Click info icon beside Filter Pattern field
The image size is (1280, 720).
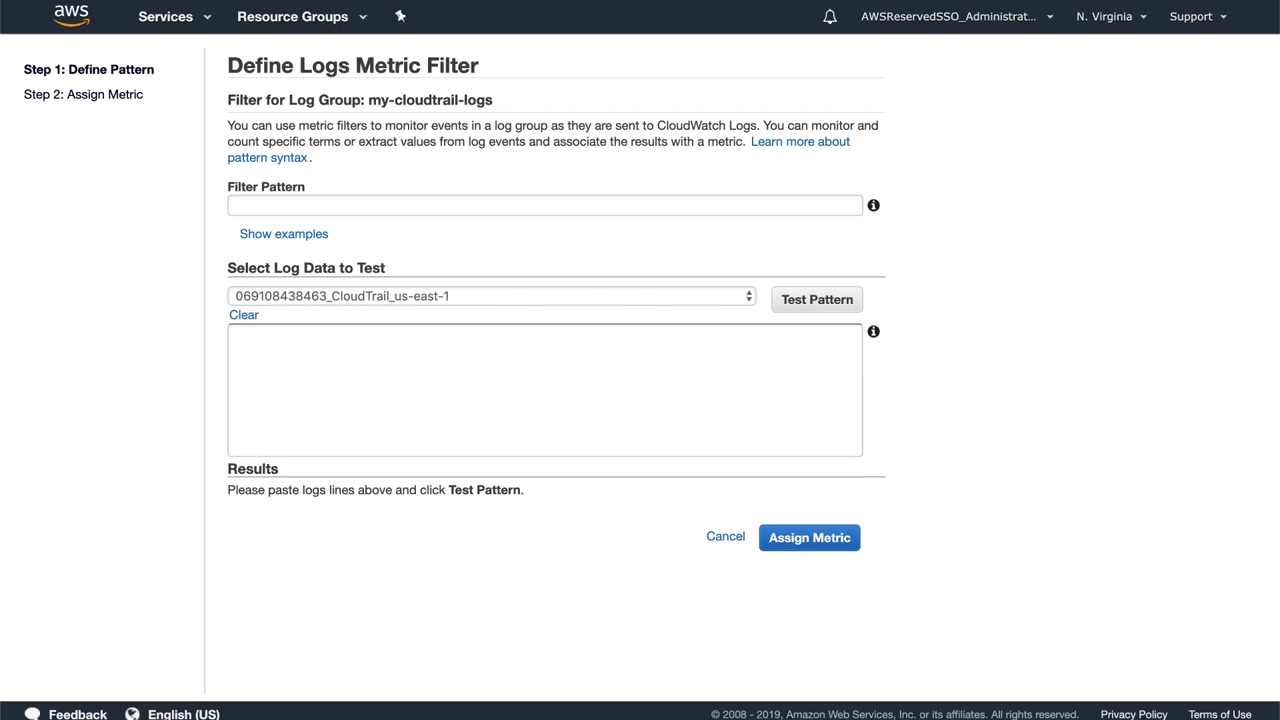tap(873, 205)
